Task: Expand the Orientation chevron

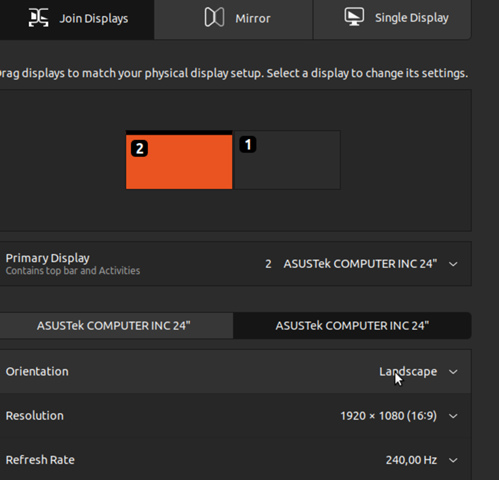Action: coord(453,372)
